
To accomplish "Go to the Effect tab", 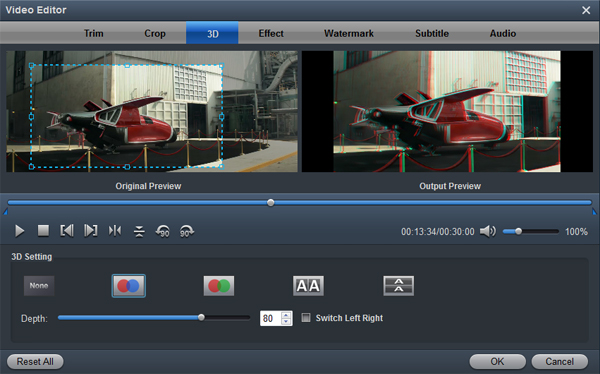I will pyautogui.click(x=271, y=33).
